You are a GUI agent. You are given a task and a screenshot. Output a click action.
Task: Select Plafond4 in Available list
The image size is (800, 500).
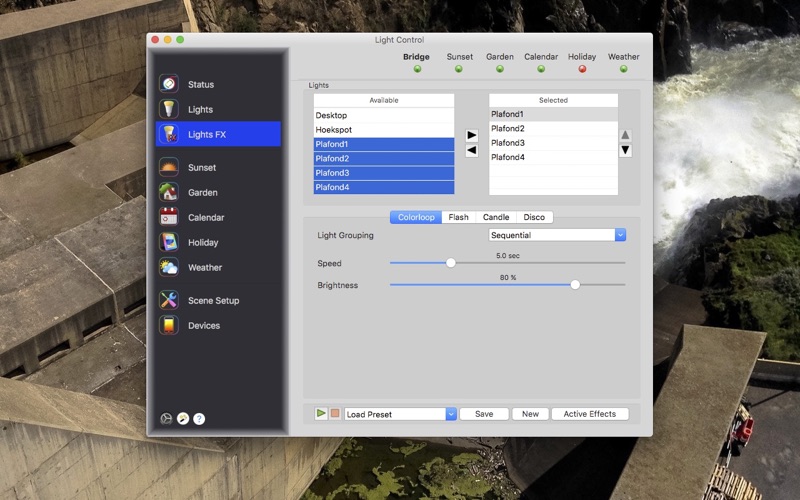click(384, 187)
